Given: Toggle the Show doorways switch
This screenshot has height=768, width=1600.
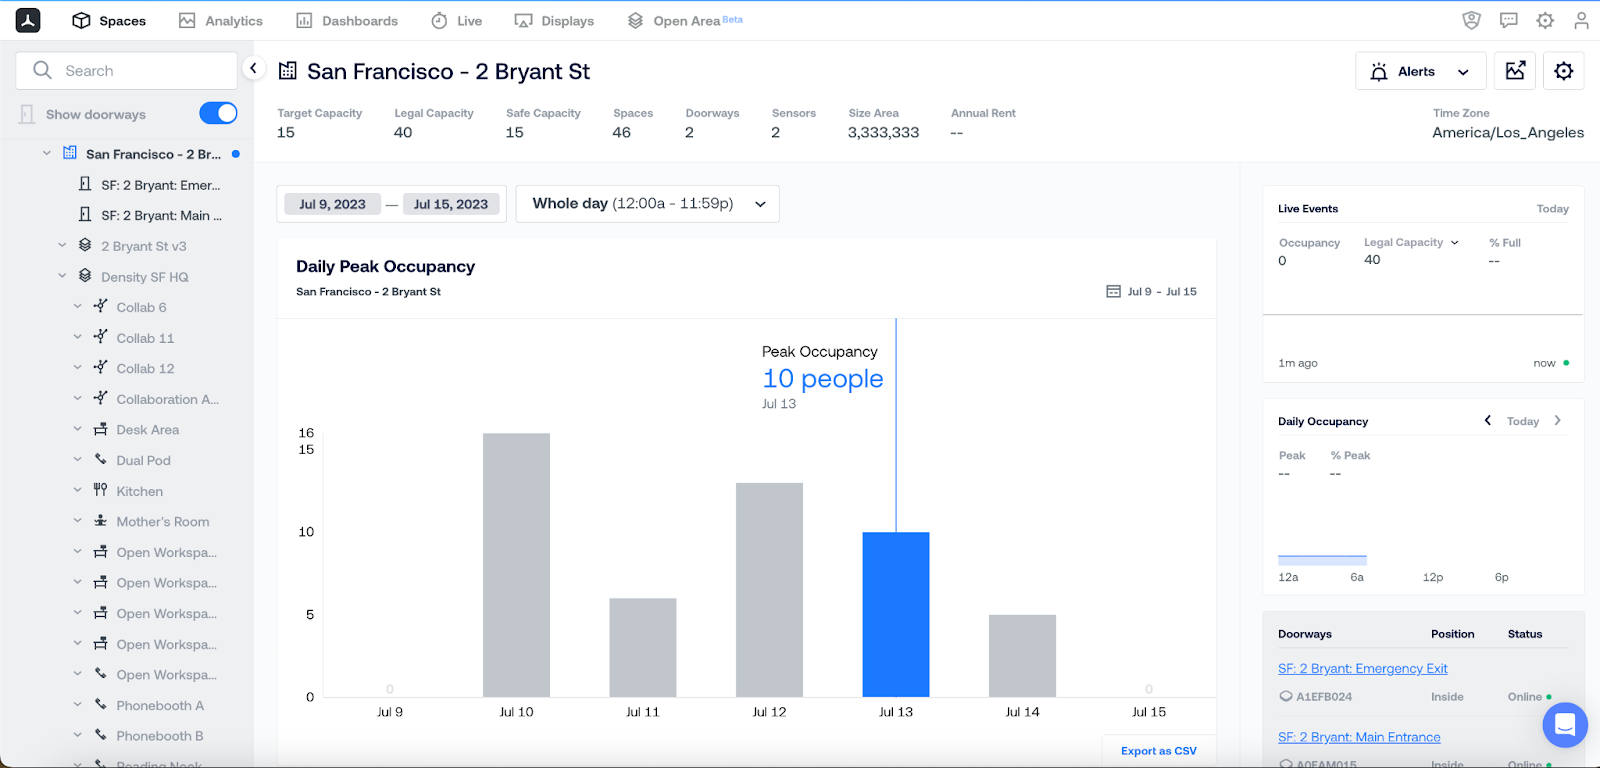Looking at the screenshot, I should point(218,113).
